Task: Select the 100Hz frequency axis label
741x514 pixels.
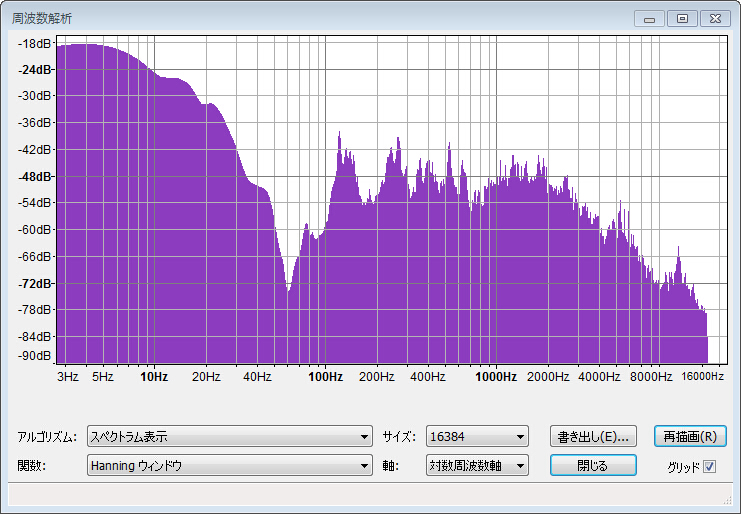Action: click(x=325, y=377)
